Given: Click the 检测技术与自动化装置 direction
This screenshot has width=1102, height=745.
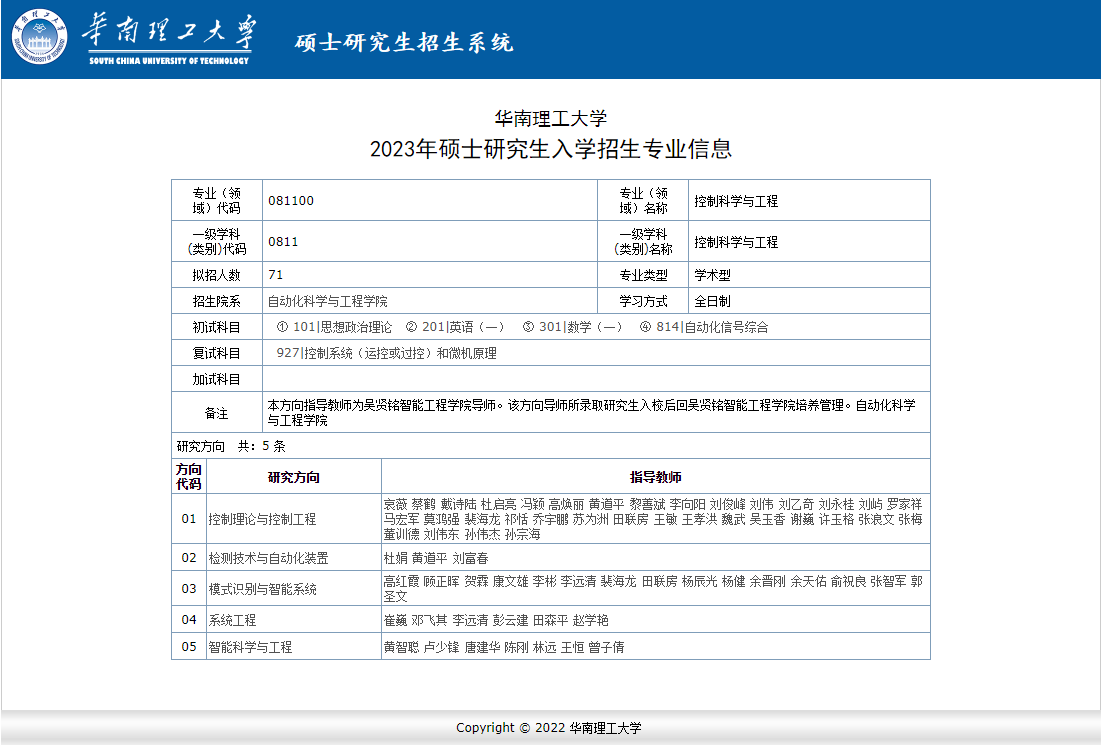Looking at the screenshot, I should pyautogui.click(x=268, y=558).
